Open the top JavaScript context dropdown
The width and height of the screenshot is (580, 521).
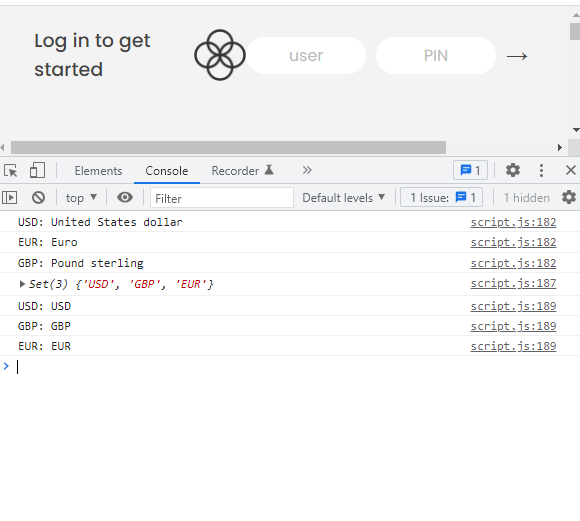click(81, 198)
